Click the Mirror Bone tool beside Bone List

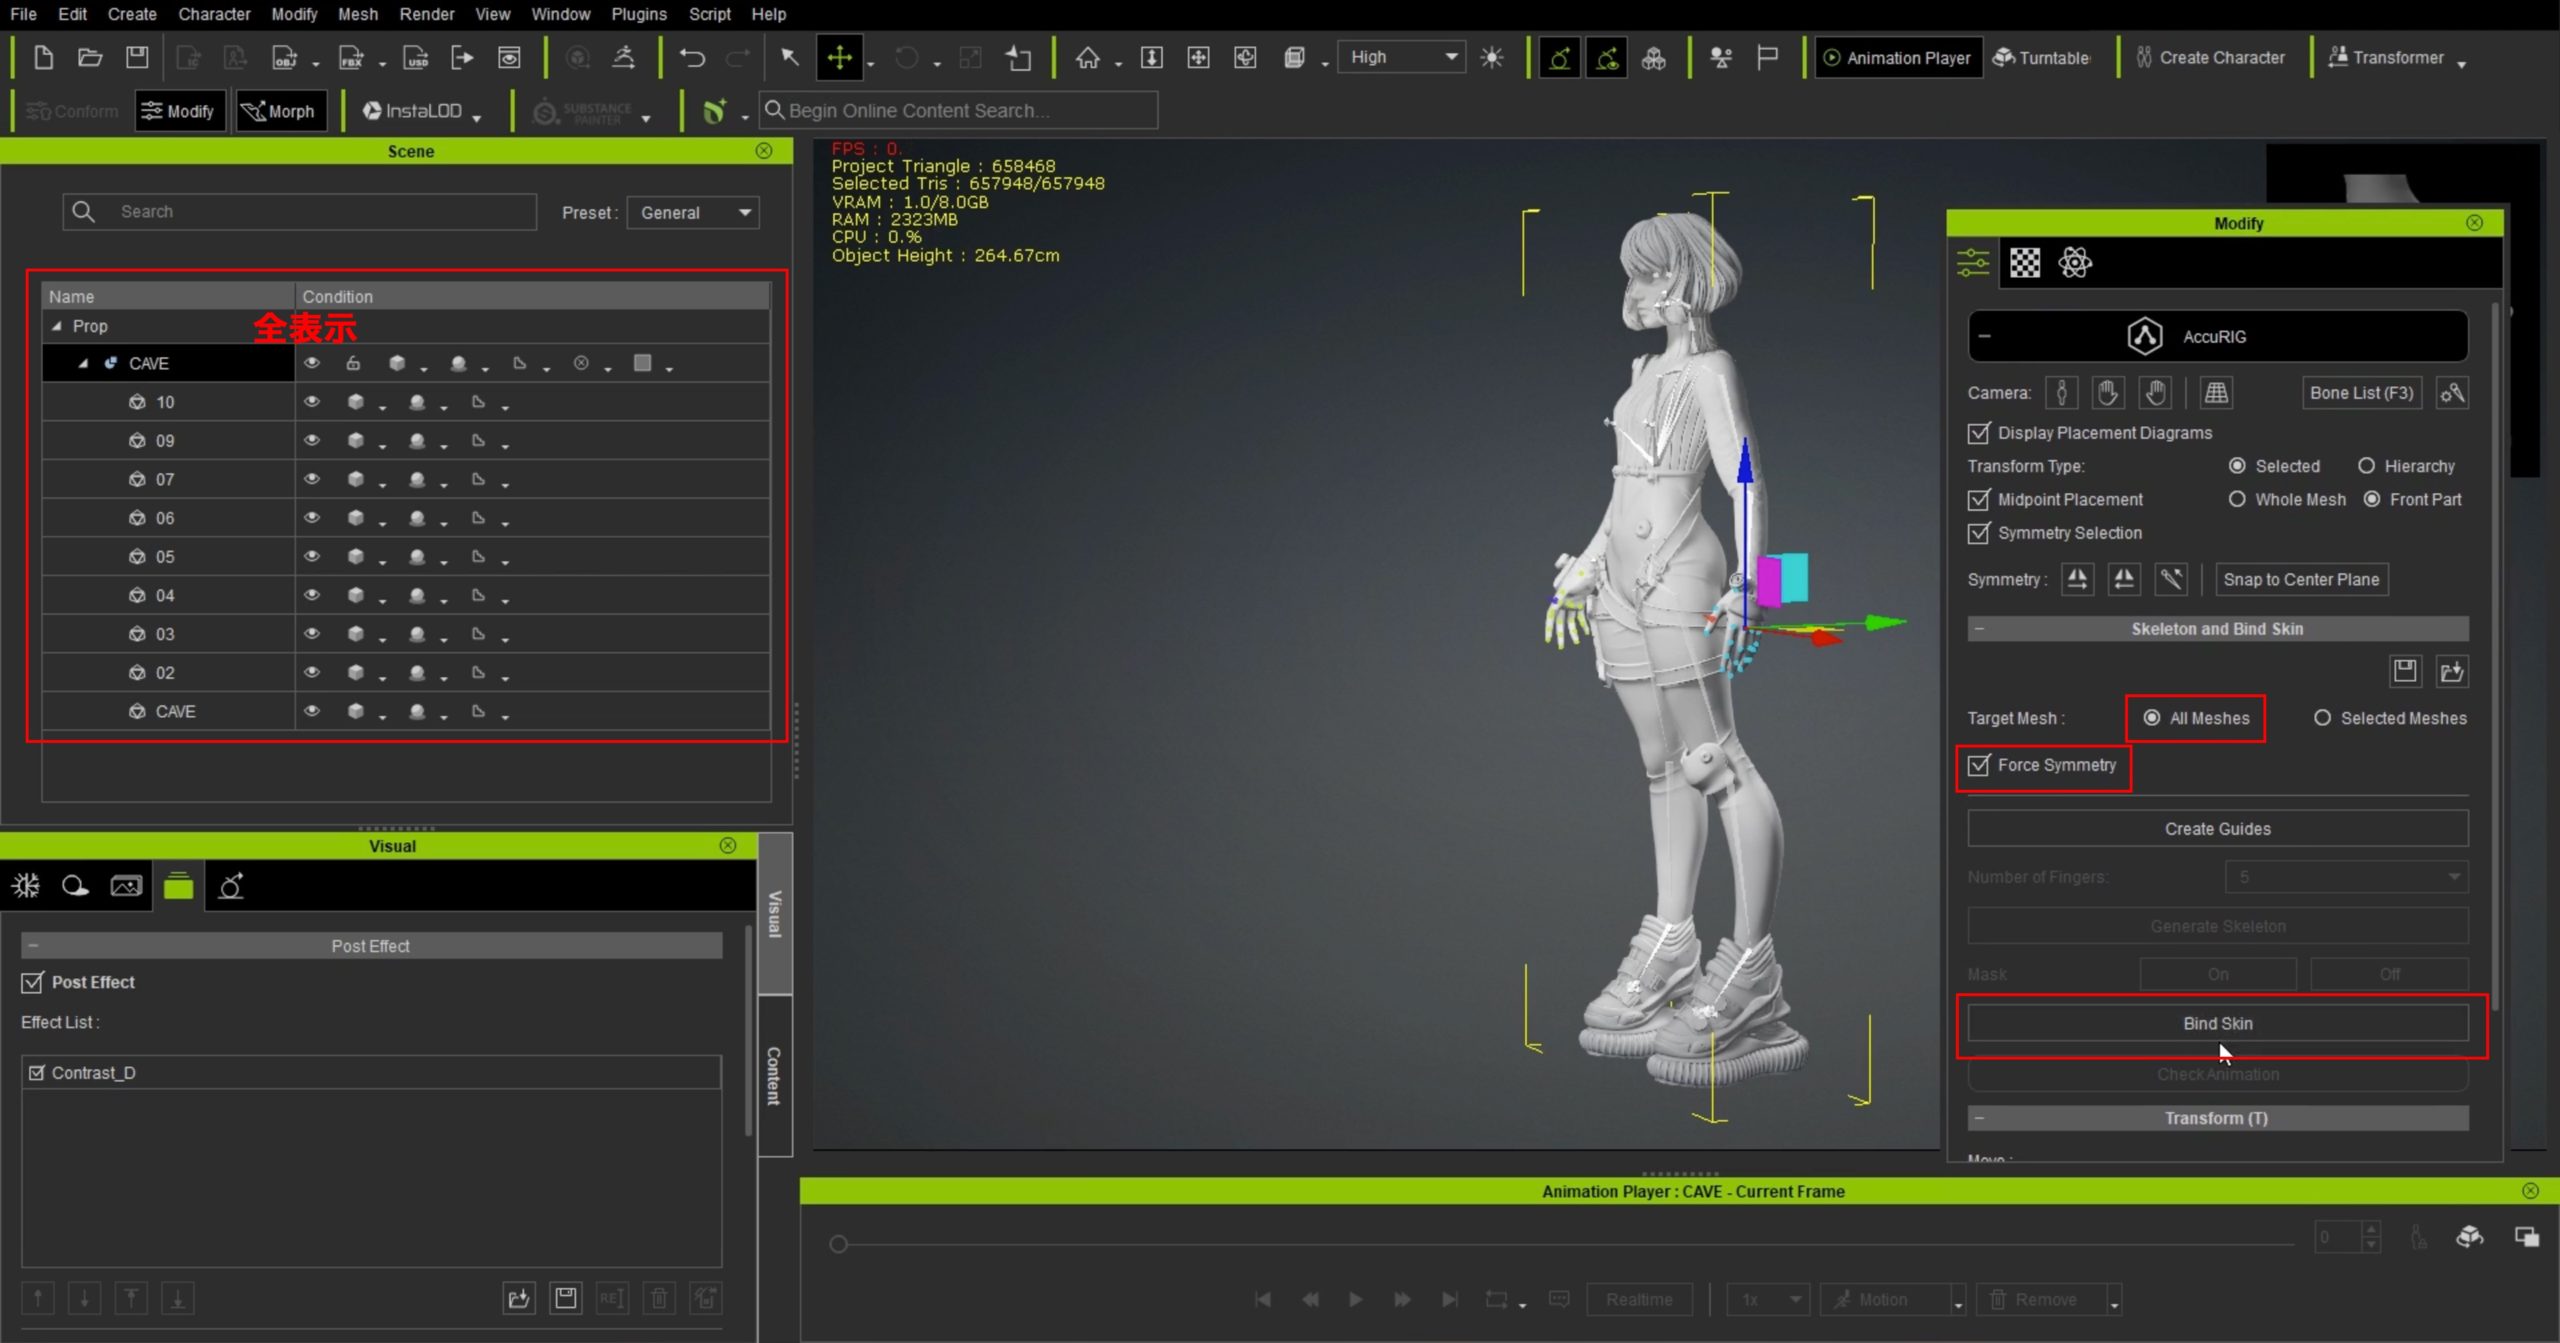(x=2452, y=393)
